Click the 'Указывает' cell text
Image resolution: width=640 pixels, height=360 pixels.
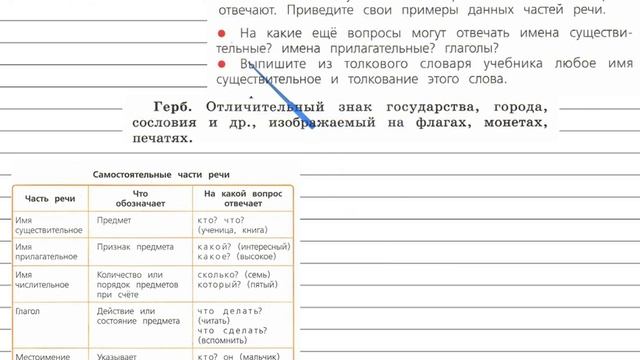click(x=116, y=356)
